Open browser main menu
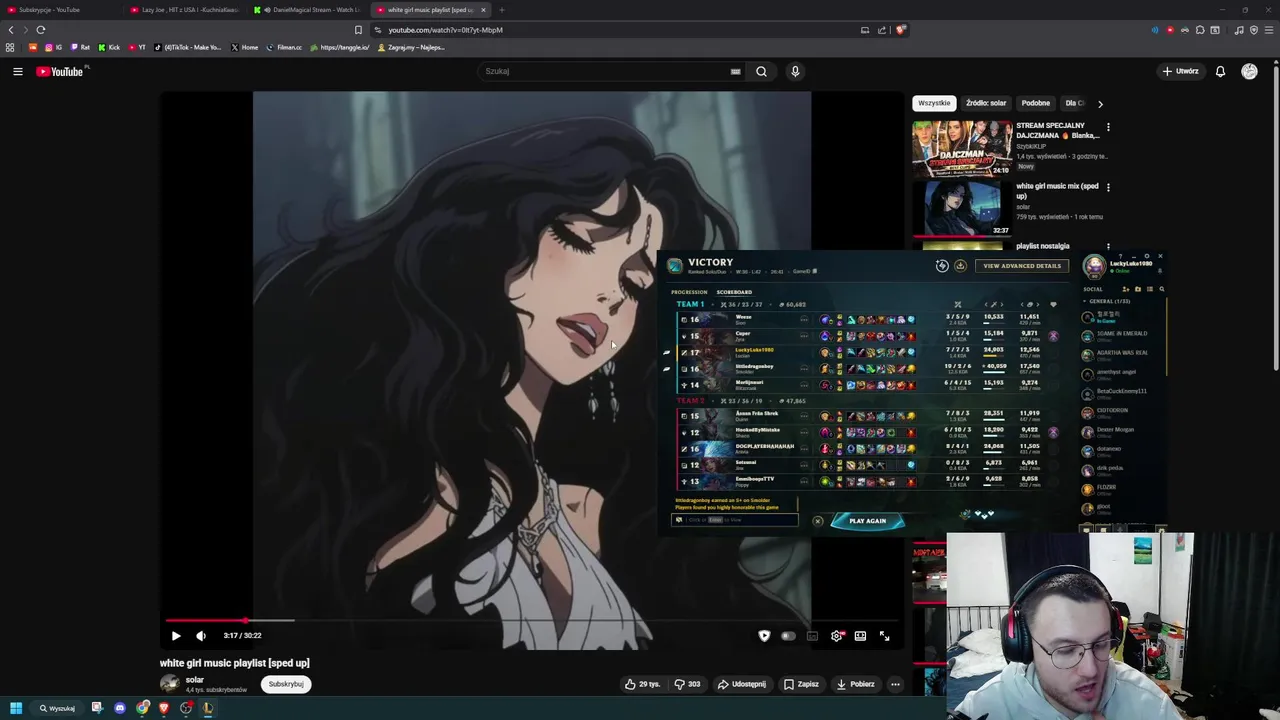The image size is (1280, 720). click(x=1269, y=30)
